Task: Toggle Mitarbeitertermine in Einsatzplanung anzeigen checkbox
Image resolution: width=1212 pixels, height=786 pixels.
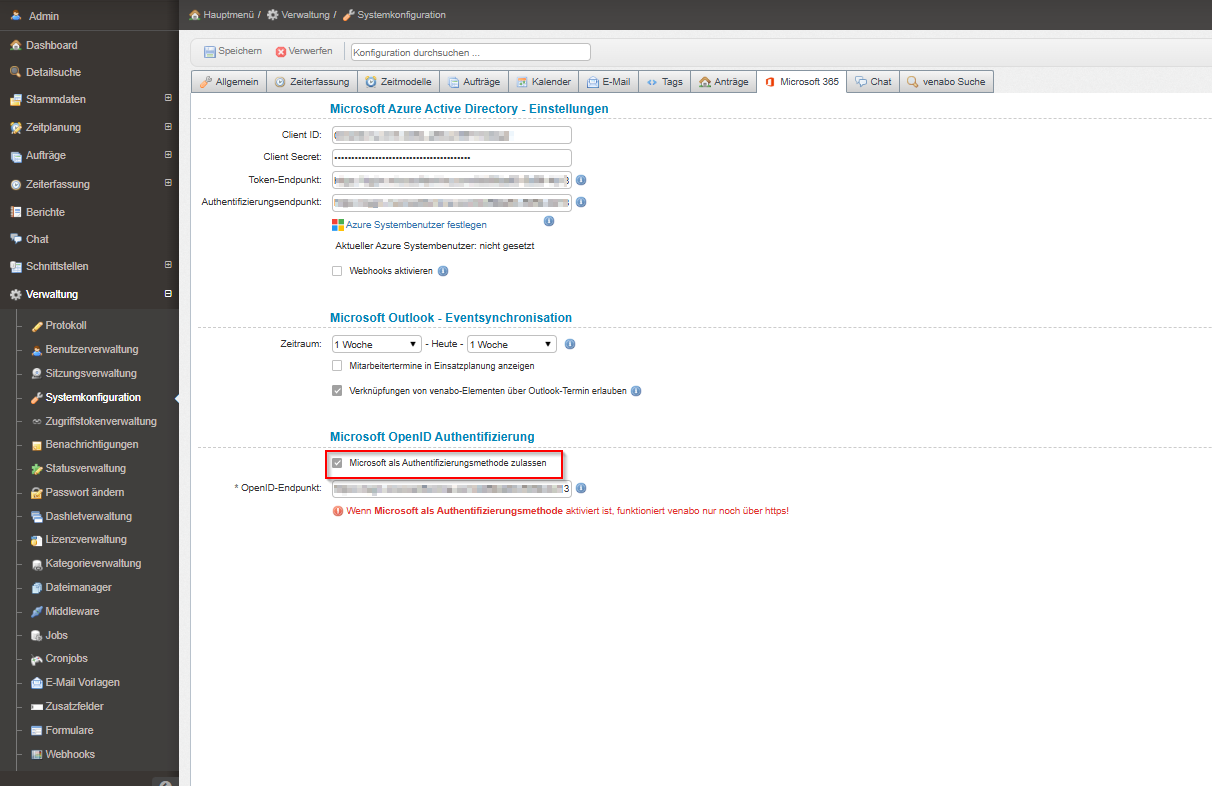Action: 337,366
